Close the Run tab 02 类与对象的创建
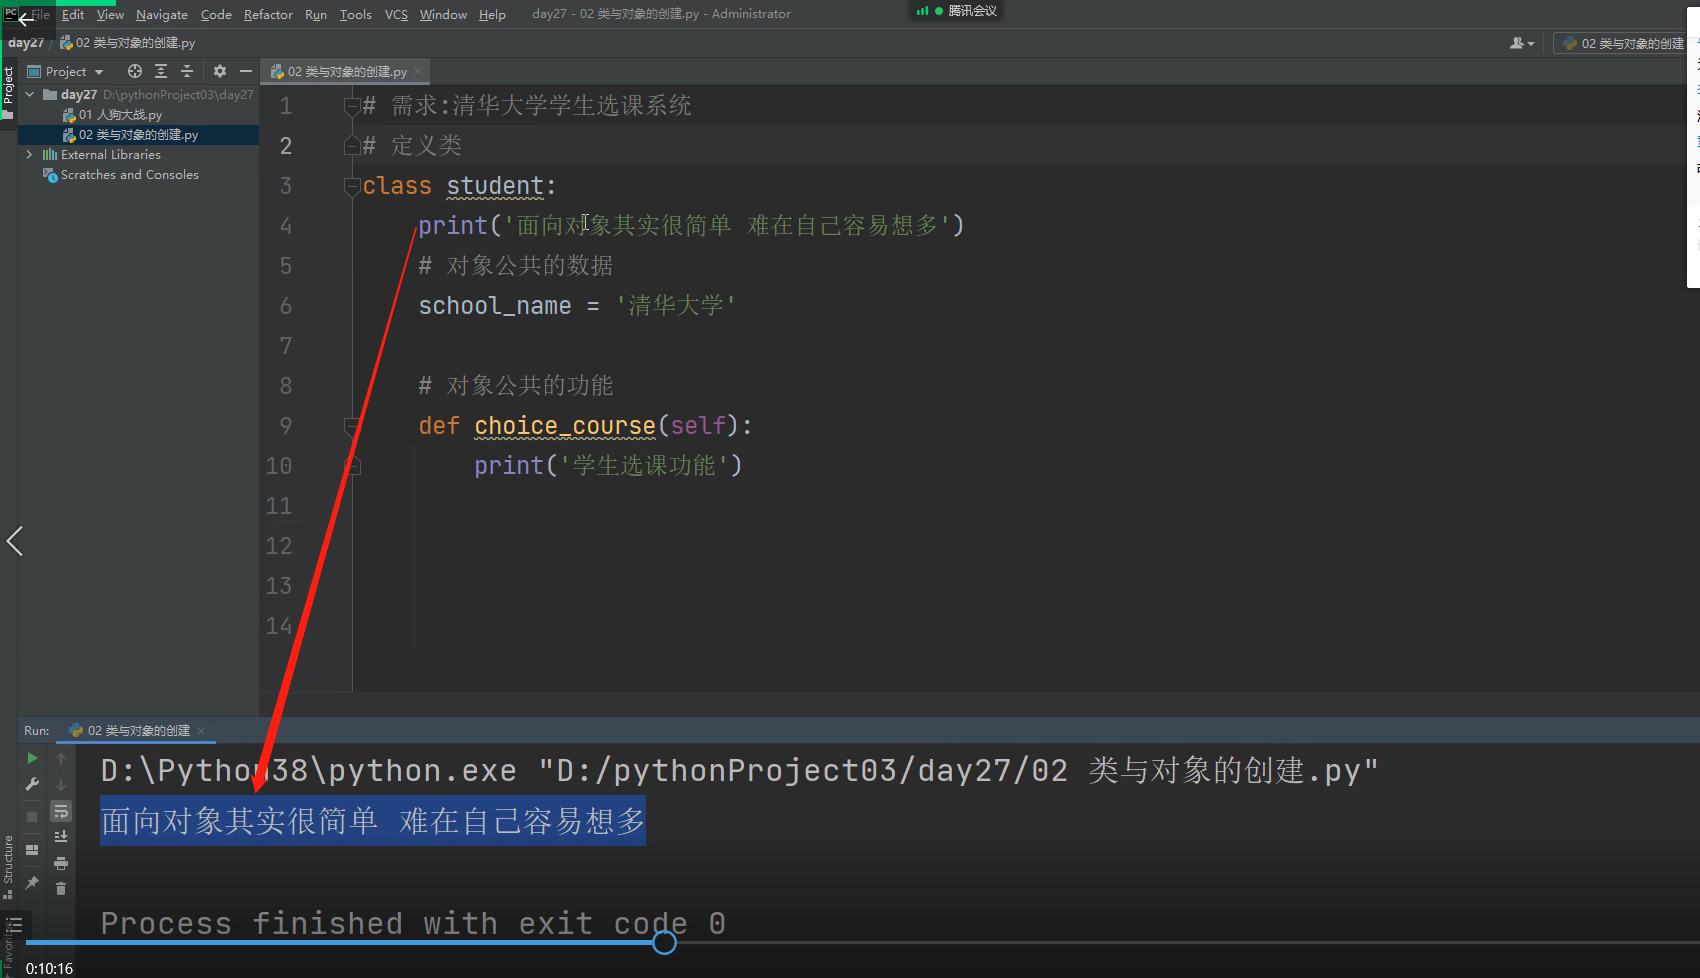The height and width of the screenshot is (978, 1700). coord(201,730)
